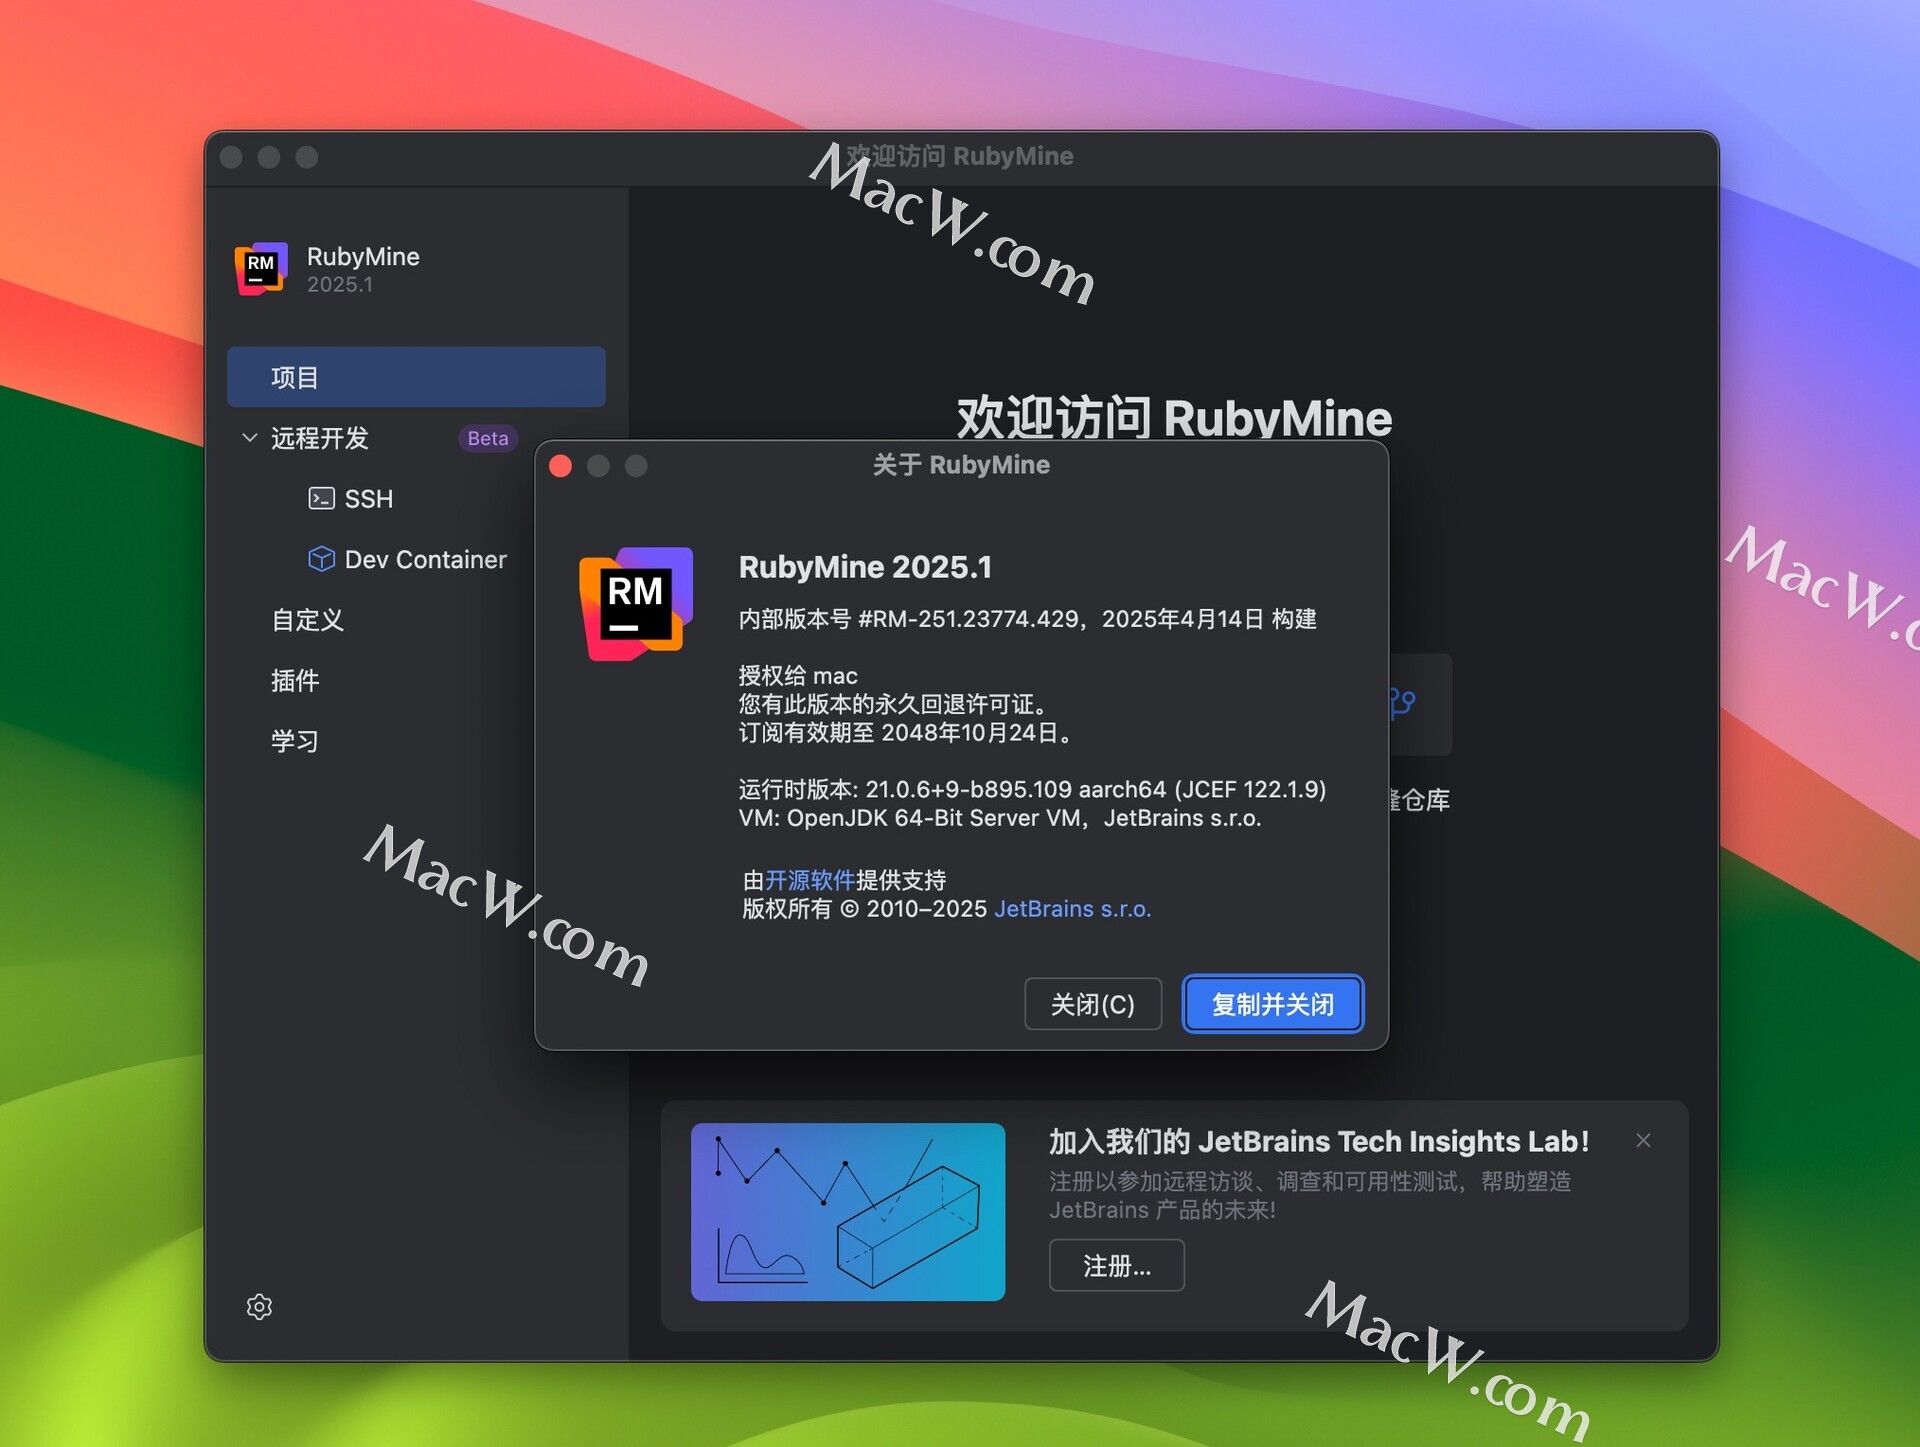1920x1447 pixels.
Task: Select SSH under remote development
Action: [x=368, y=499]
